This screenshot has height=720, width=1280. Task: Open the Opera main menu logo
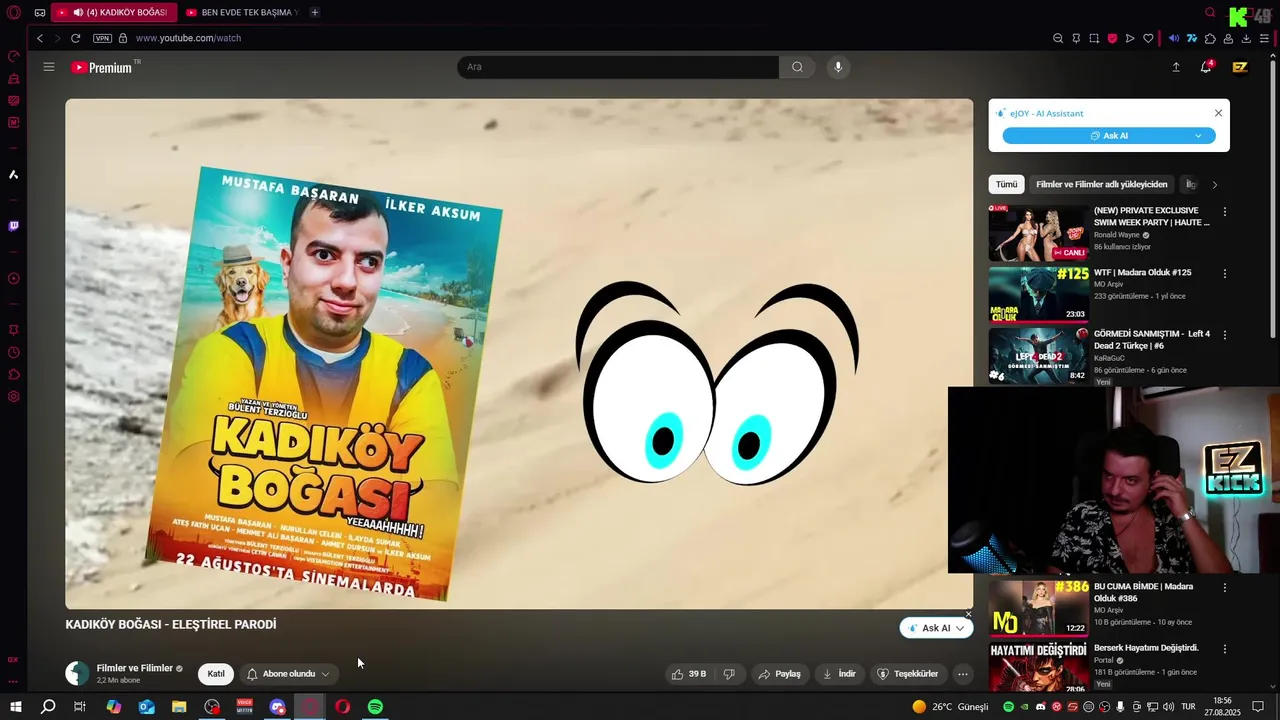pyautogui.click(x=14, y=12)
